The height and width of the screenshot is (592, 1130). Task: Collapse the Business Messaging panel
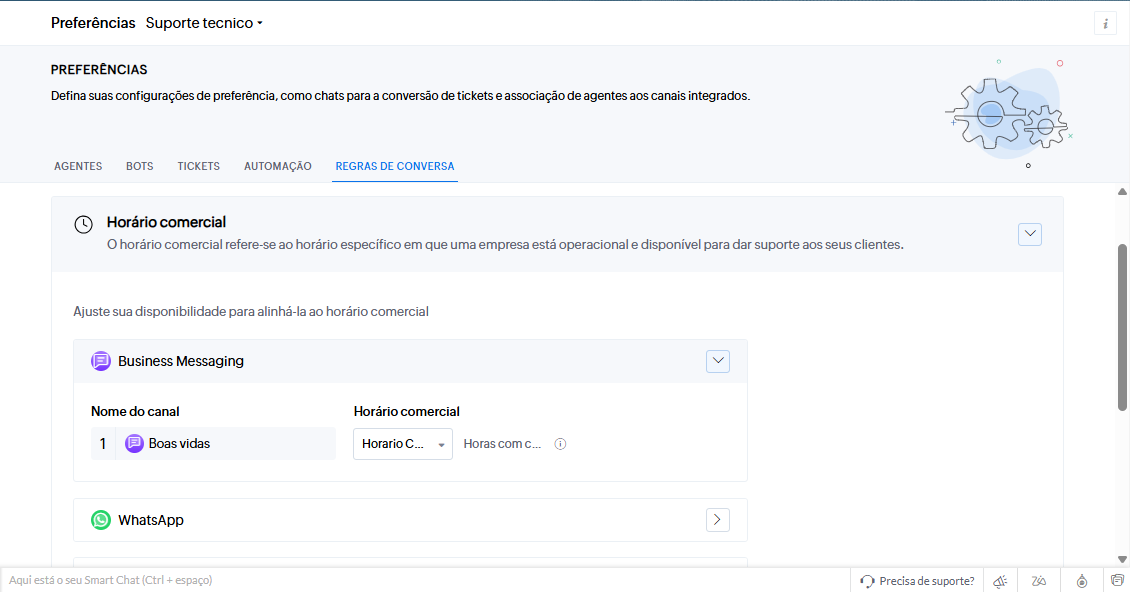coord(718,361)
